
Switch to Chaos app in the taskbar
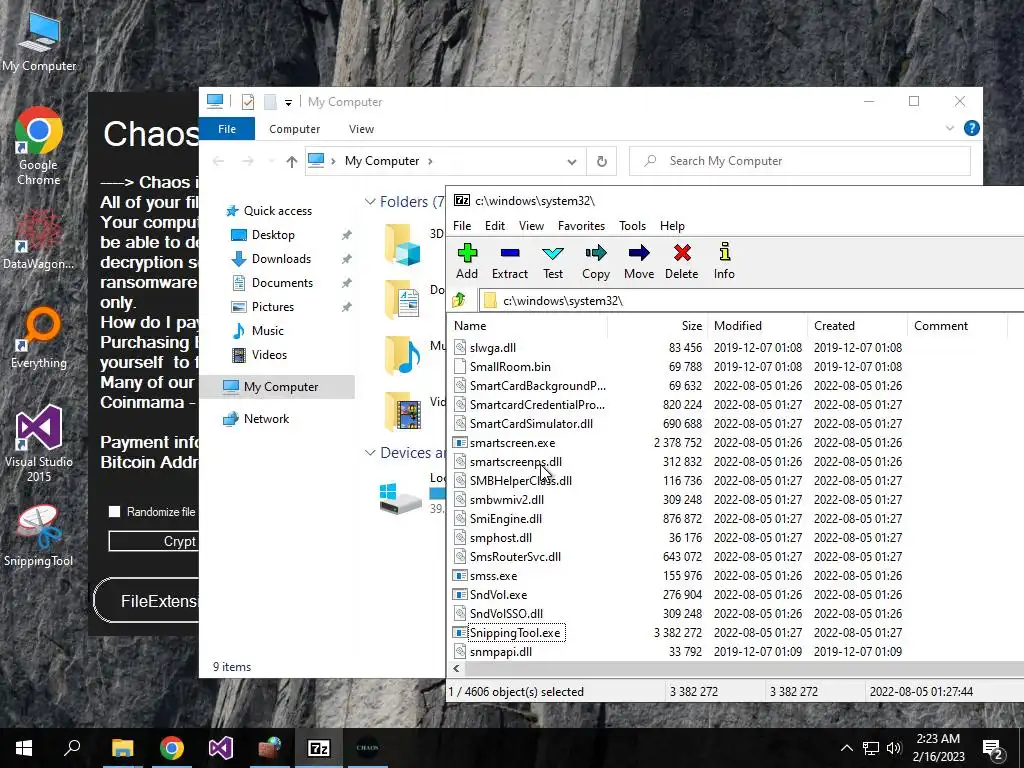coord(368,748)
